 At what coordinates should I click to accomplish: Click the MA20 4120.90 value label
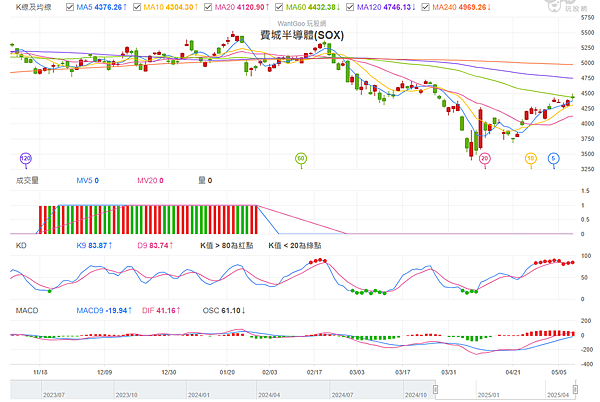click(x=242, y=7)
